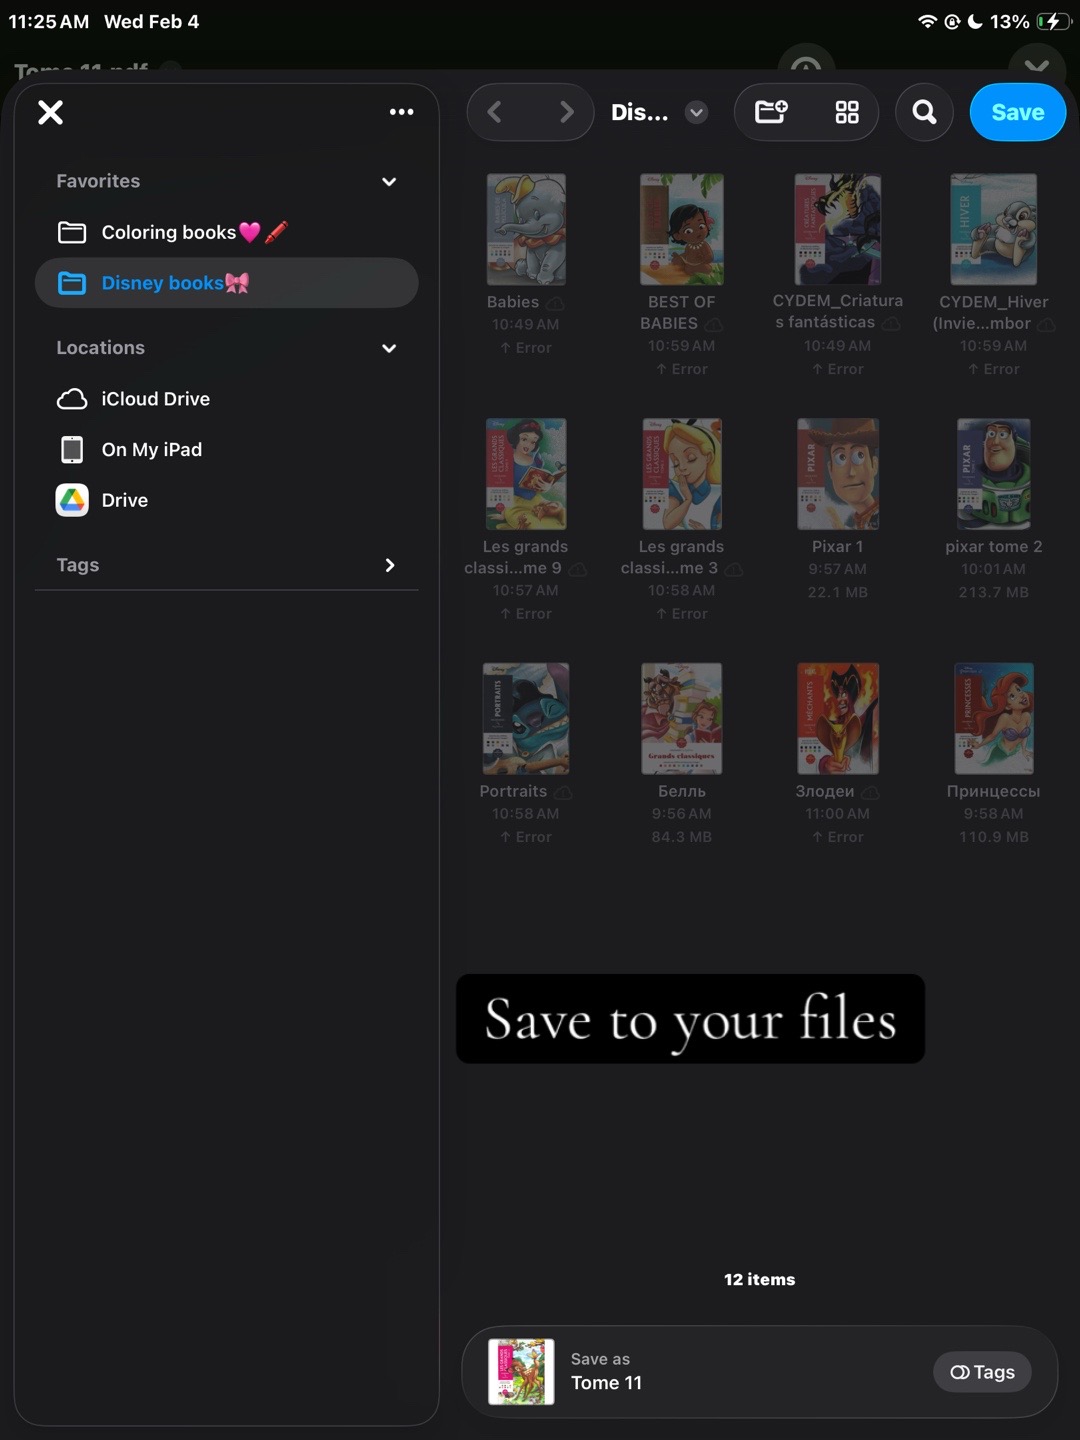This screenshot has height=1440, width=1080.
Task: Select the pixar tome 2 Buzz thumbnail
Action: pos(994,474)
